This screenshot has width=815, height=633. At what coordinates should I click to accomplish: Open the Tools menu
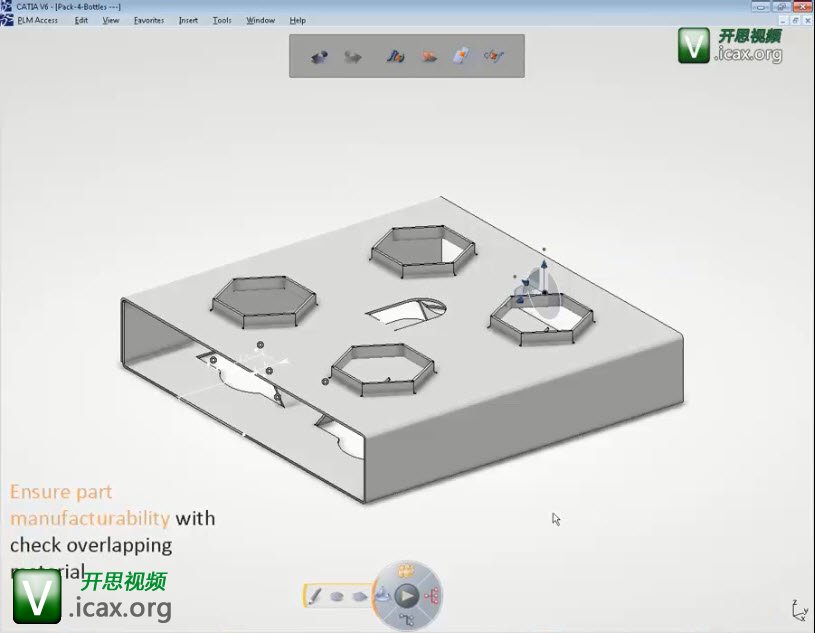click(222, 20)
